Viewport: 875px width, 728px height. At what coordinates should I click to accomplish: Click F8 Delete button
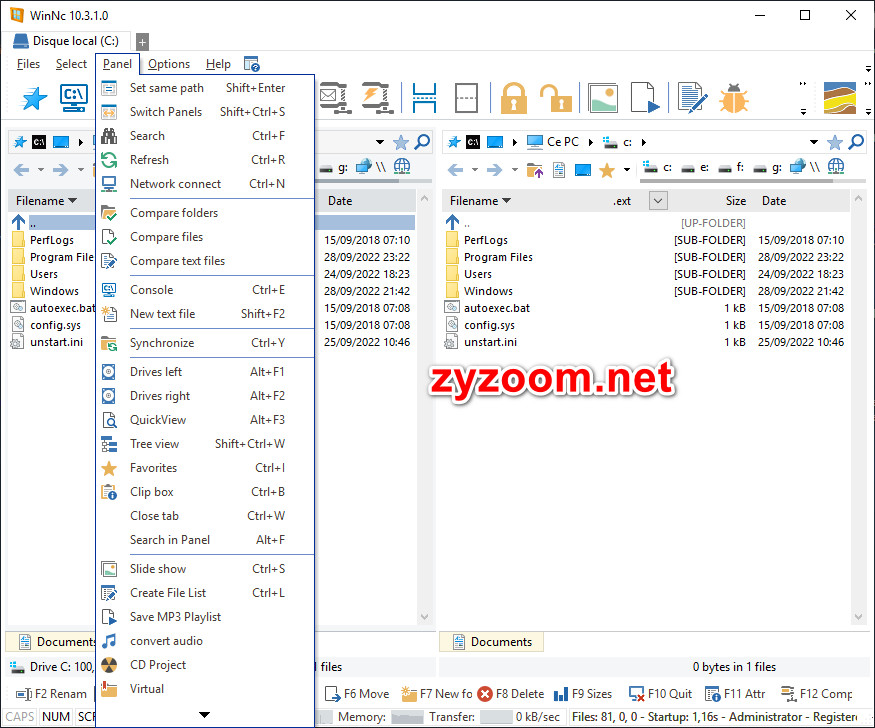511,693
